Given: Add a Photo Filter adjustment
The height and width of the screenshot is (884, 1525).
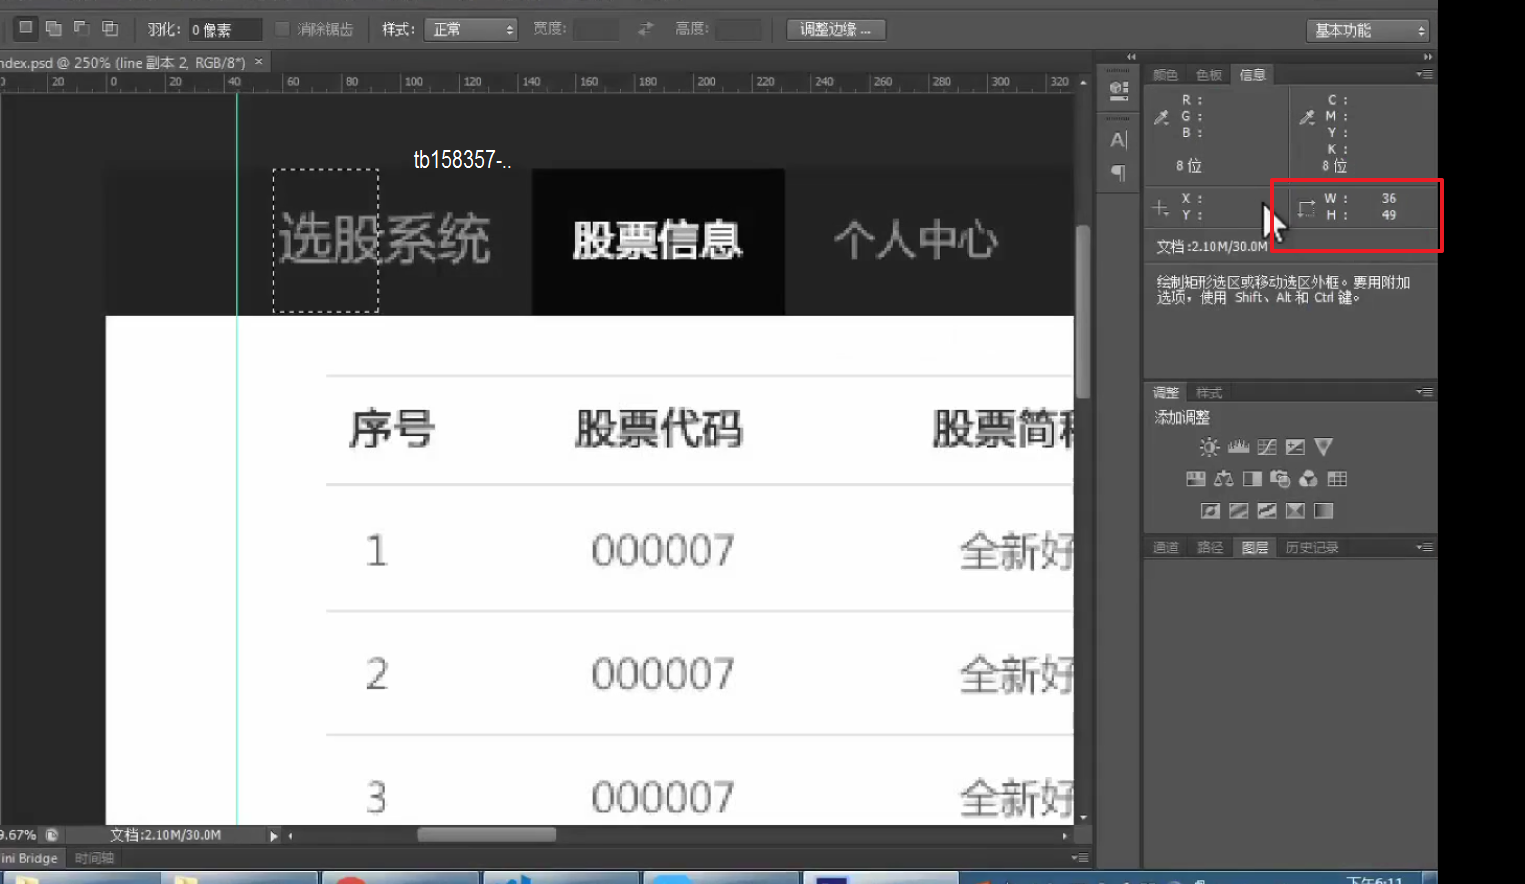Looking at the screenshot, I should pyautogui.click(x=1280, y=479).
